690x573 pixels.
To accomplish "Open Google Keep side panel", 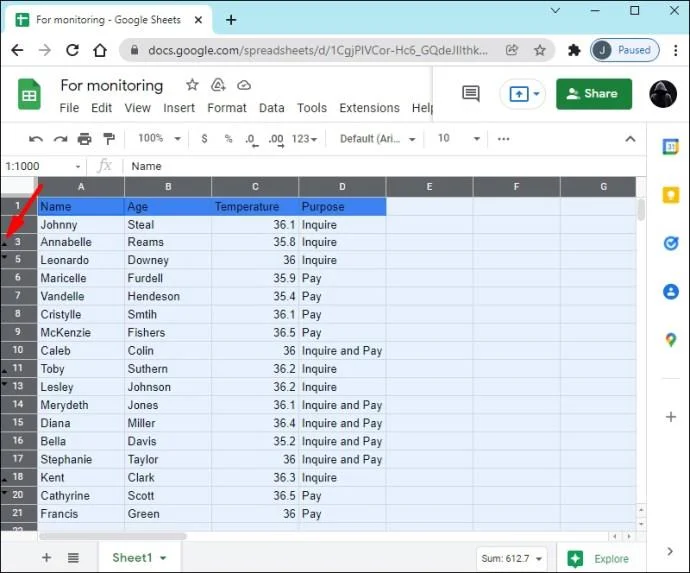I will pos(671,195).
